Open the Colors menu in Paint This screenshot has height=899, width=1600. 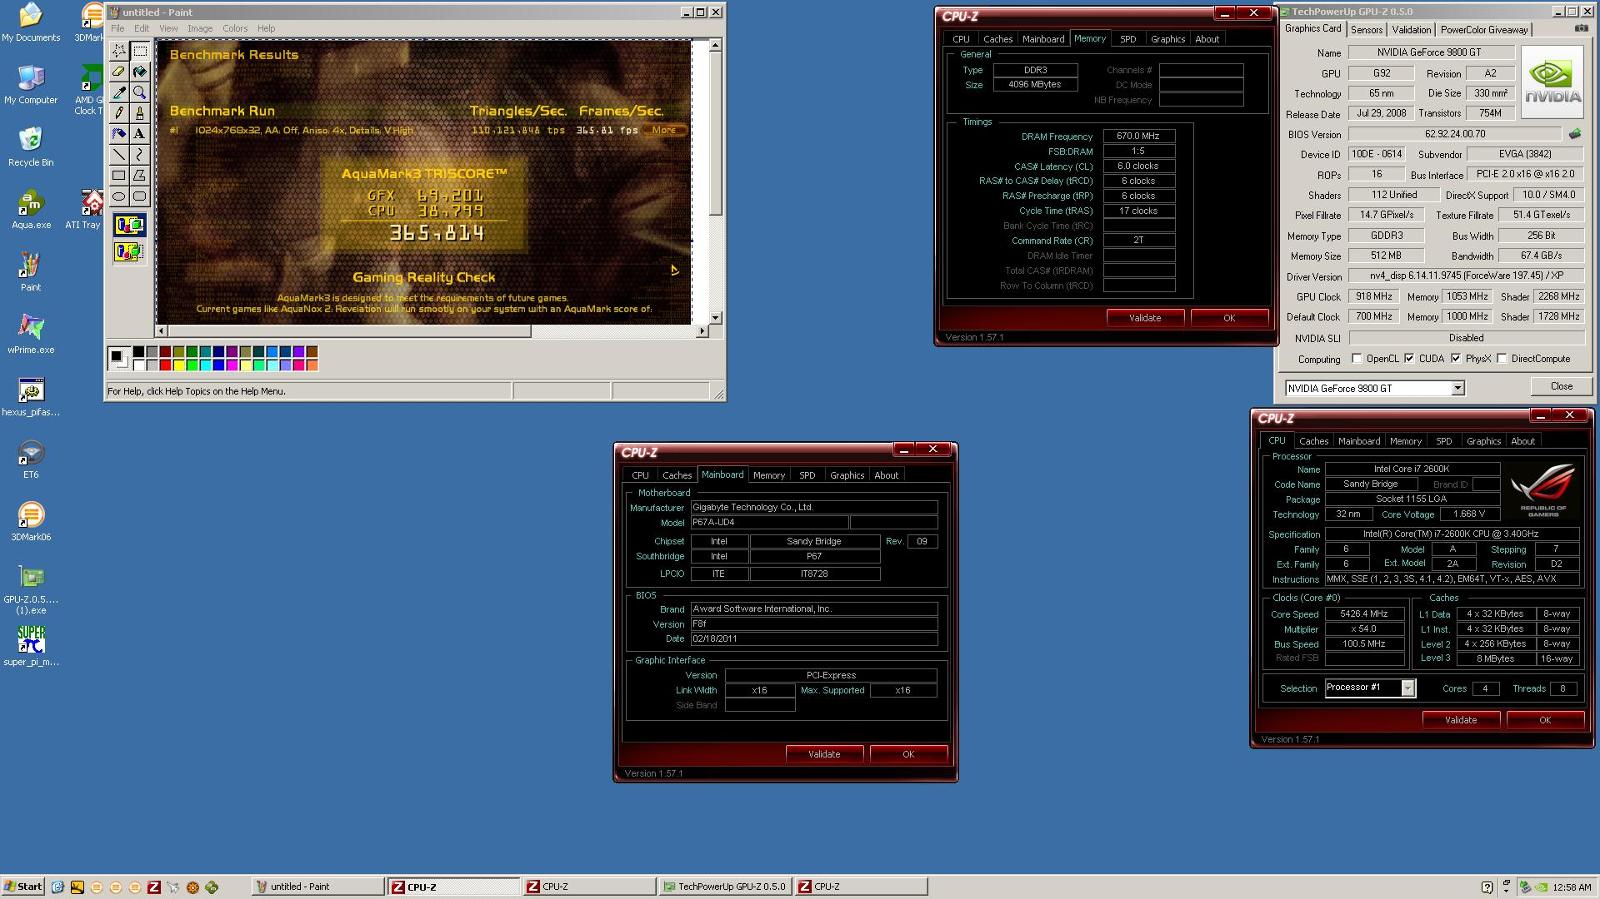[235, 29]
